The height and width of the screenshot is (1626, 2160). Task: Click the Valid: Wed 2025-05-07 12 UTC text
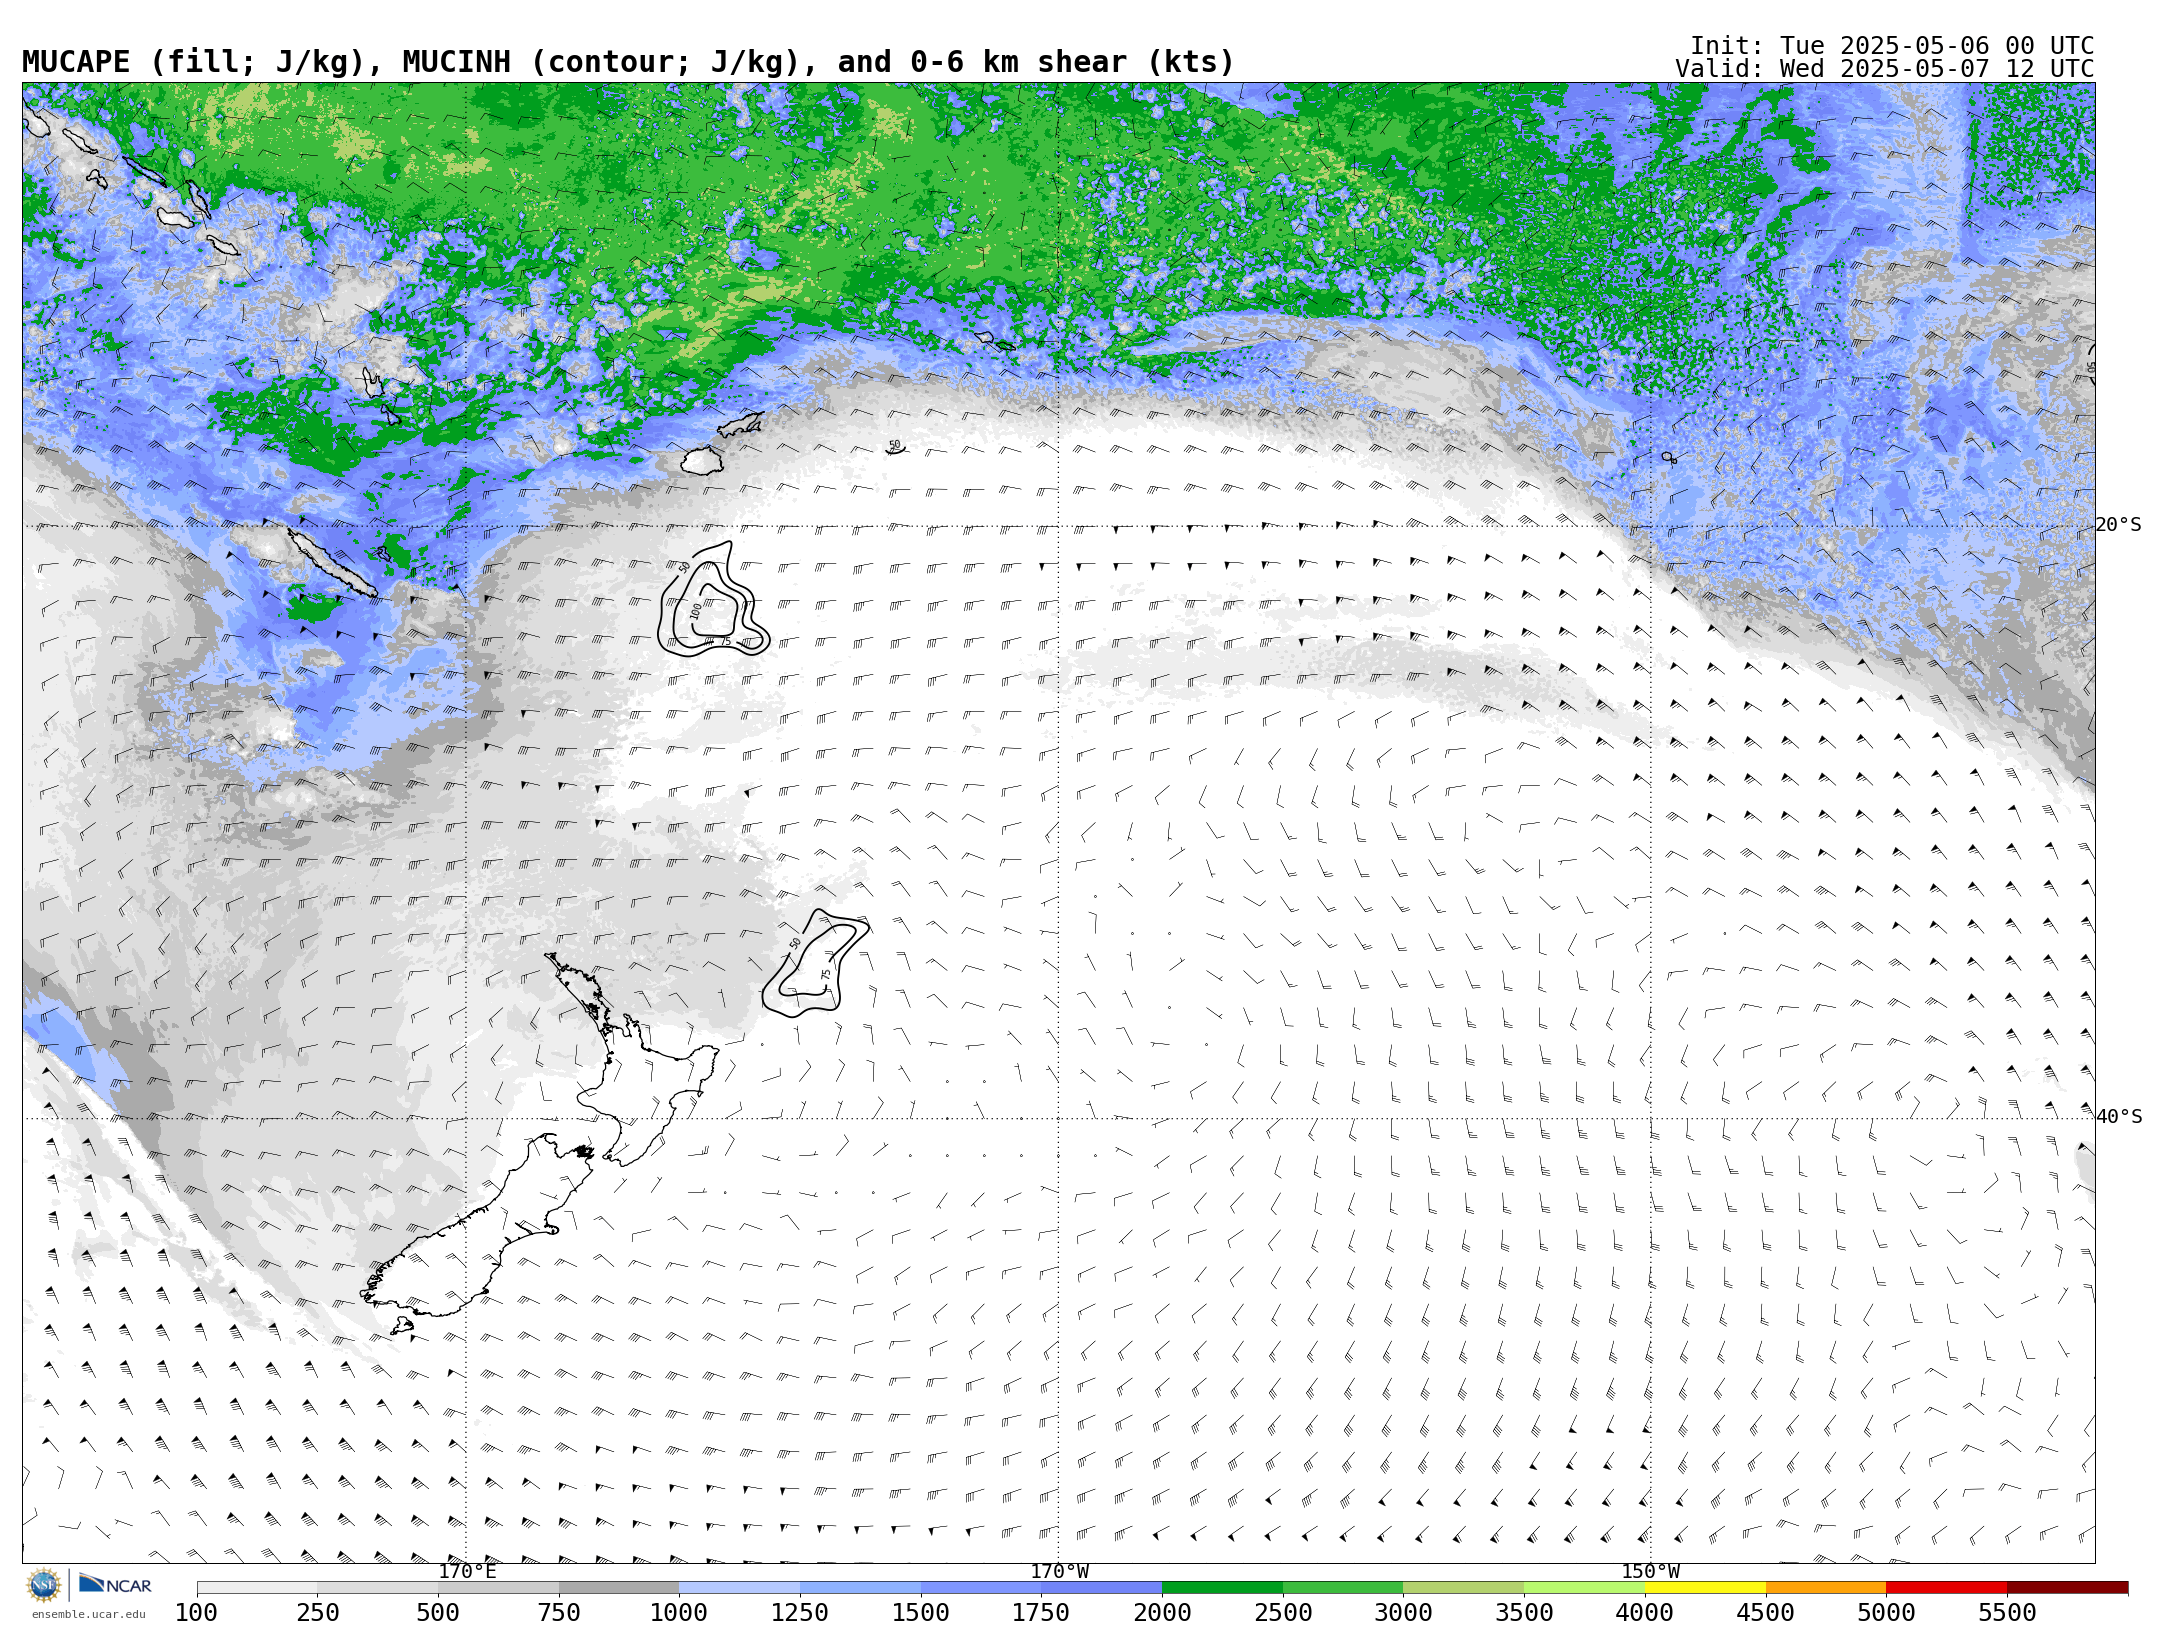pyautogui.click(x=1885, y=69)
